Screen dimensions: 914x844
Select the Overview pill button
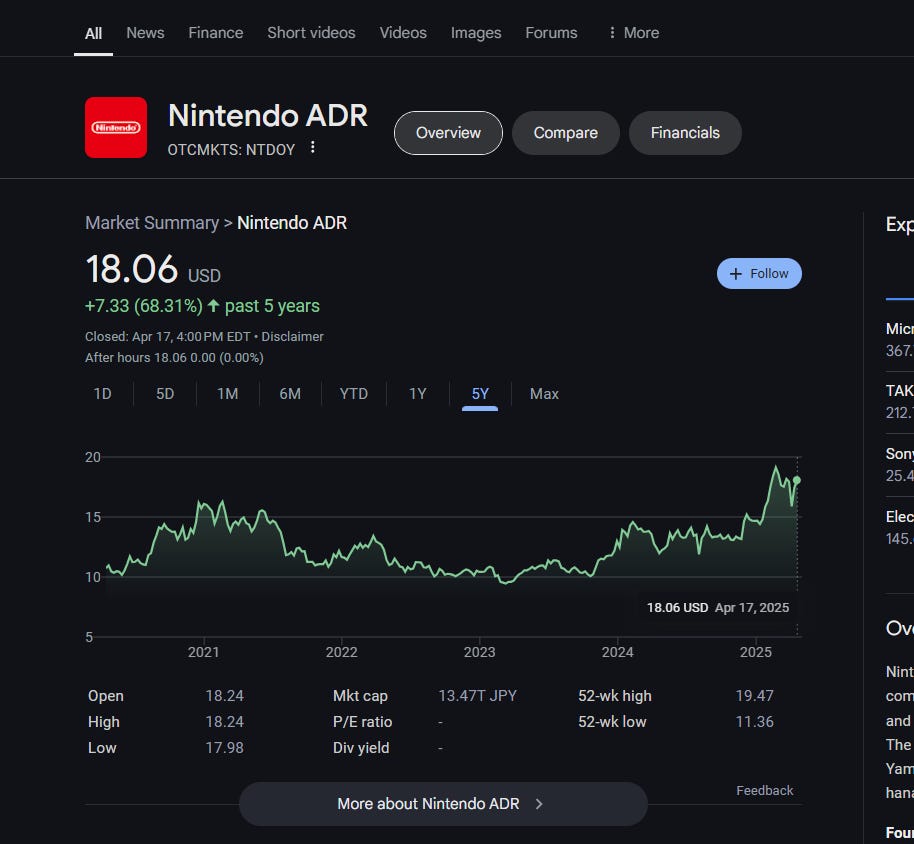448,133
